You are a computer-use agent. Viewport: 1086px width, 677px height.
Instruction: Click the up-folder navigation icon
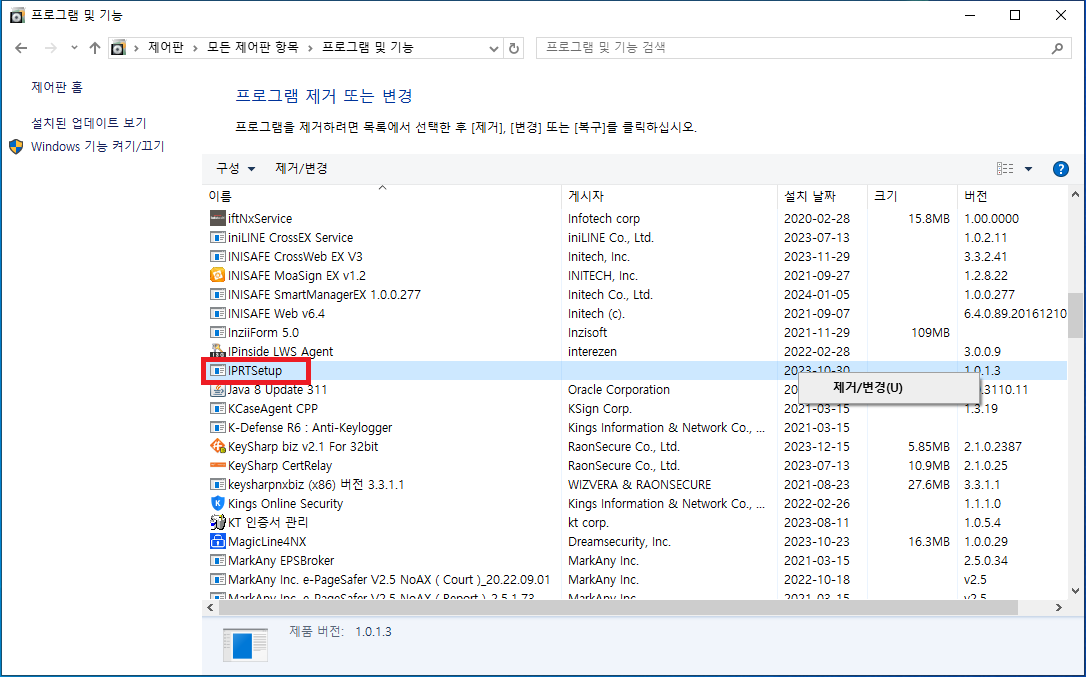pyautogui.click(x=94, y=47)
